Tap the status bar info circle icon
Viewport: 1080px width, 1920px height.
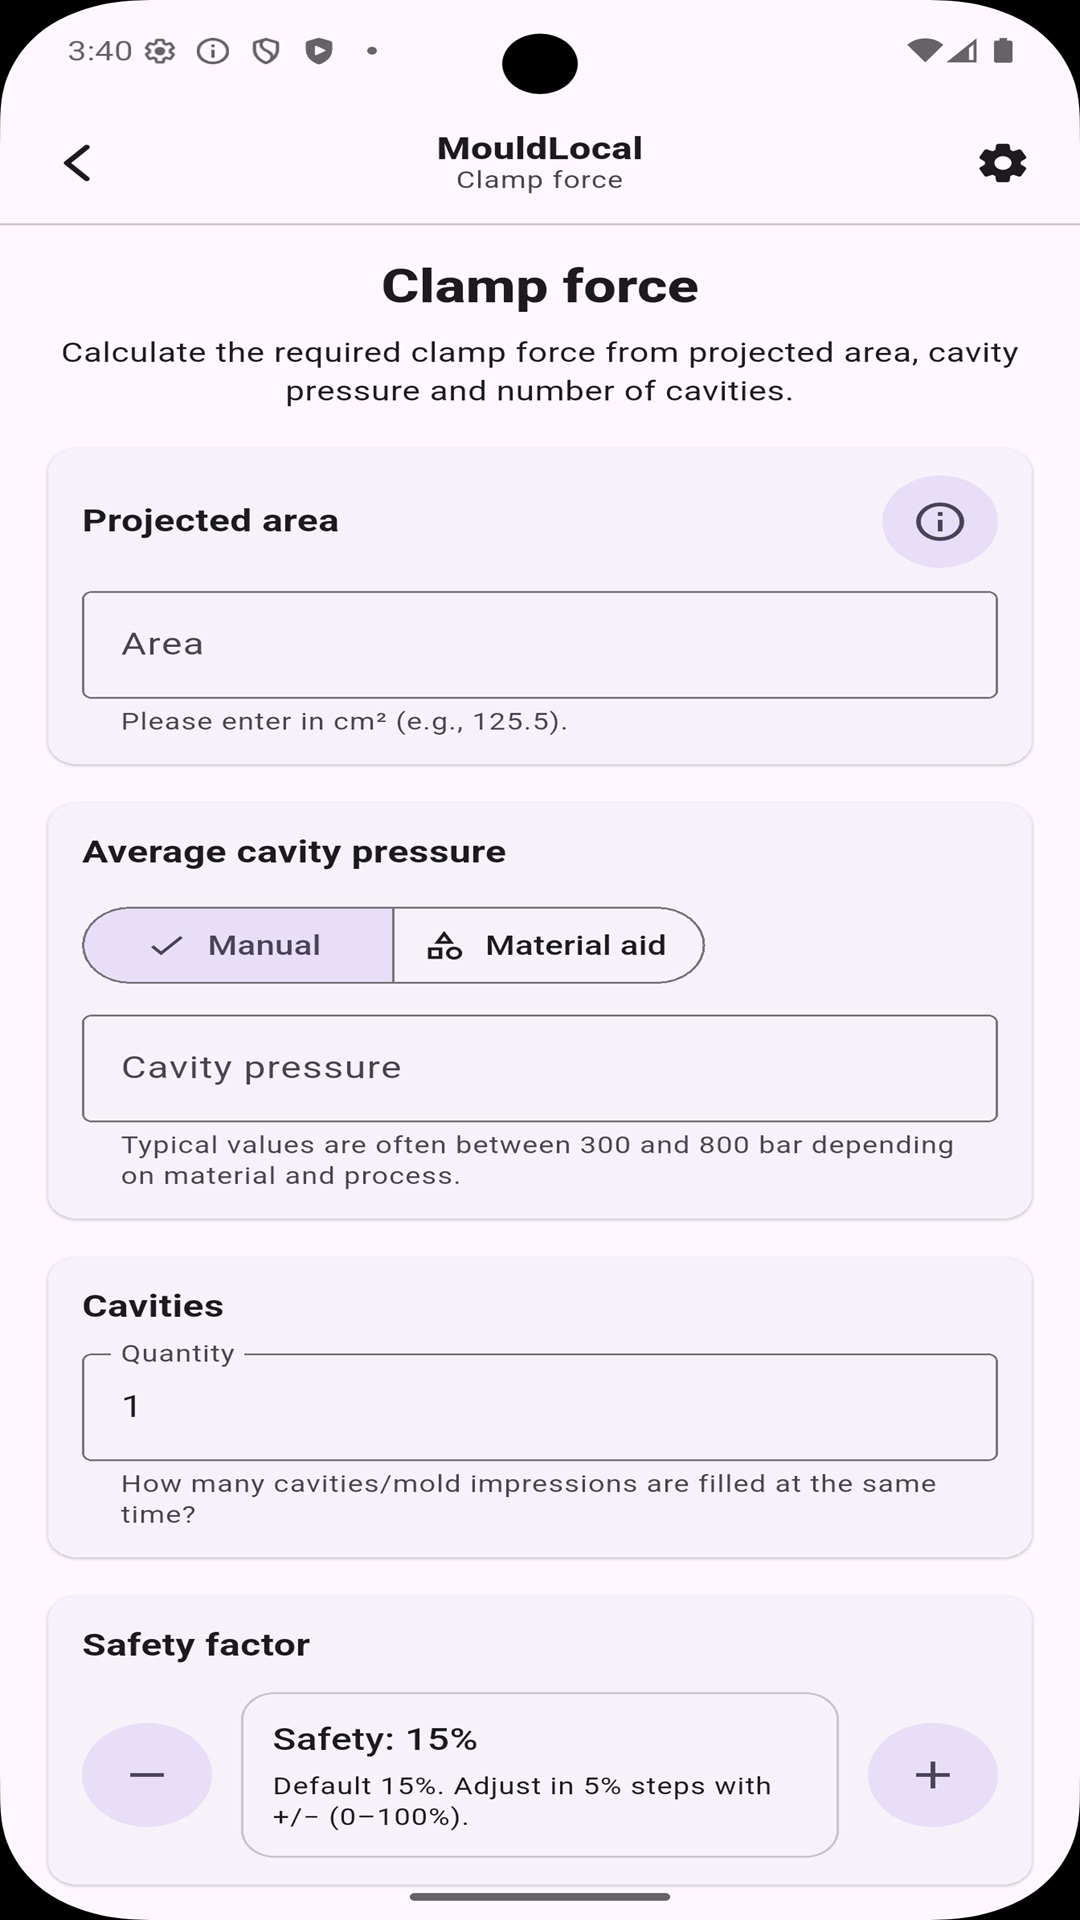[x=213, y=51]
